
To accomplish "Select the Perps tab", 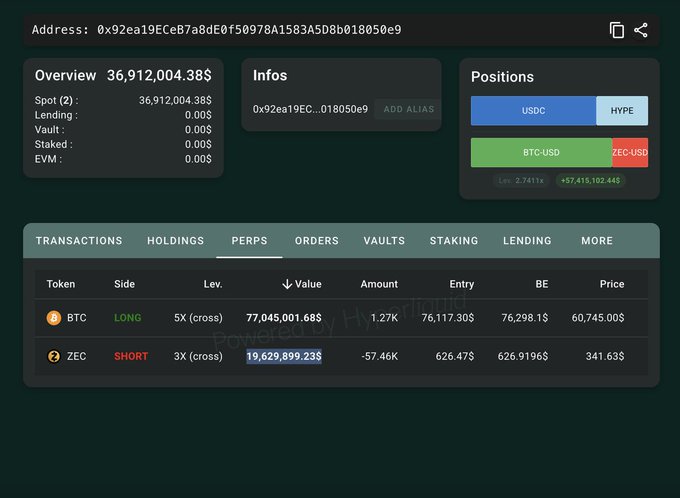I will pyautogui.click(x=249, y=241).
